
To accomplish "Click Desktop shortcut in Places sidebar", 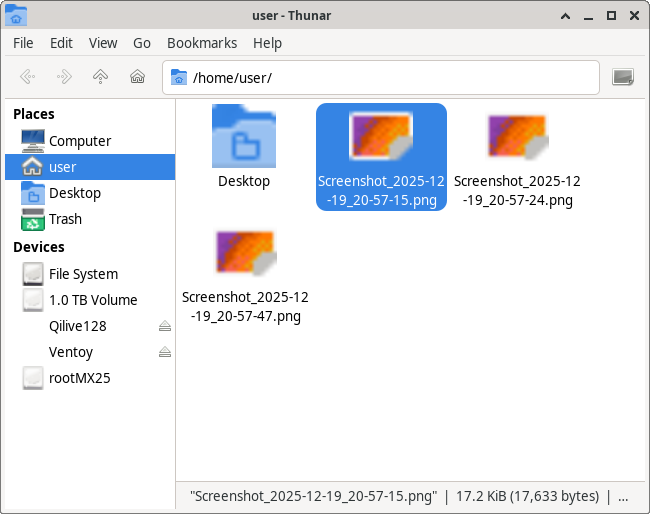I will pos(74,193).
